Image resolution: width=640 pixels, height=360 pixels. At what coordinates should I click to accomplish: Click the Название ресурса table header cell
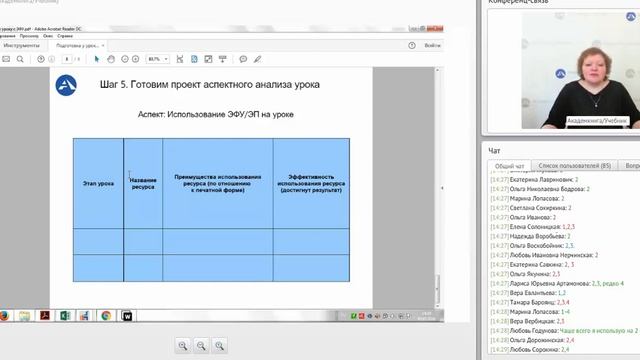click(143, 183)
